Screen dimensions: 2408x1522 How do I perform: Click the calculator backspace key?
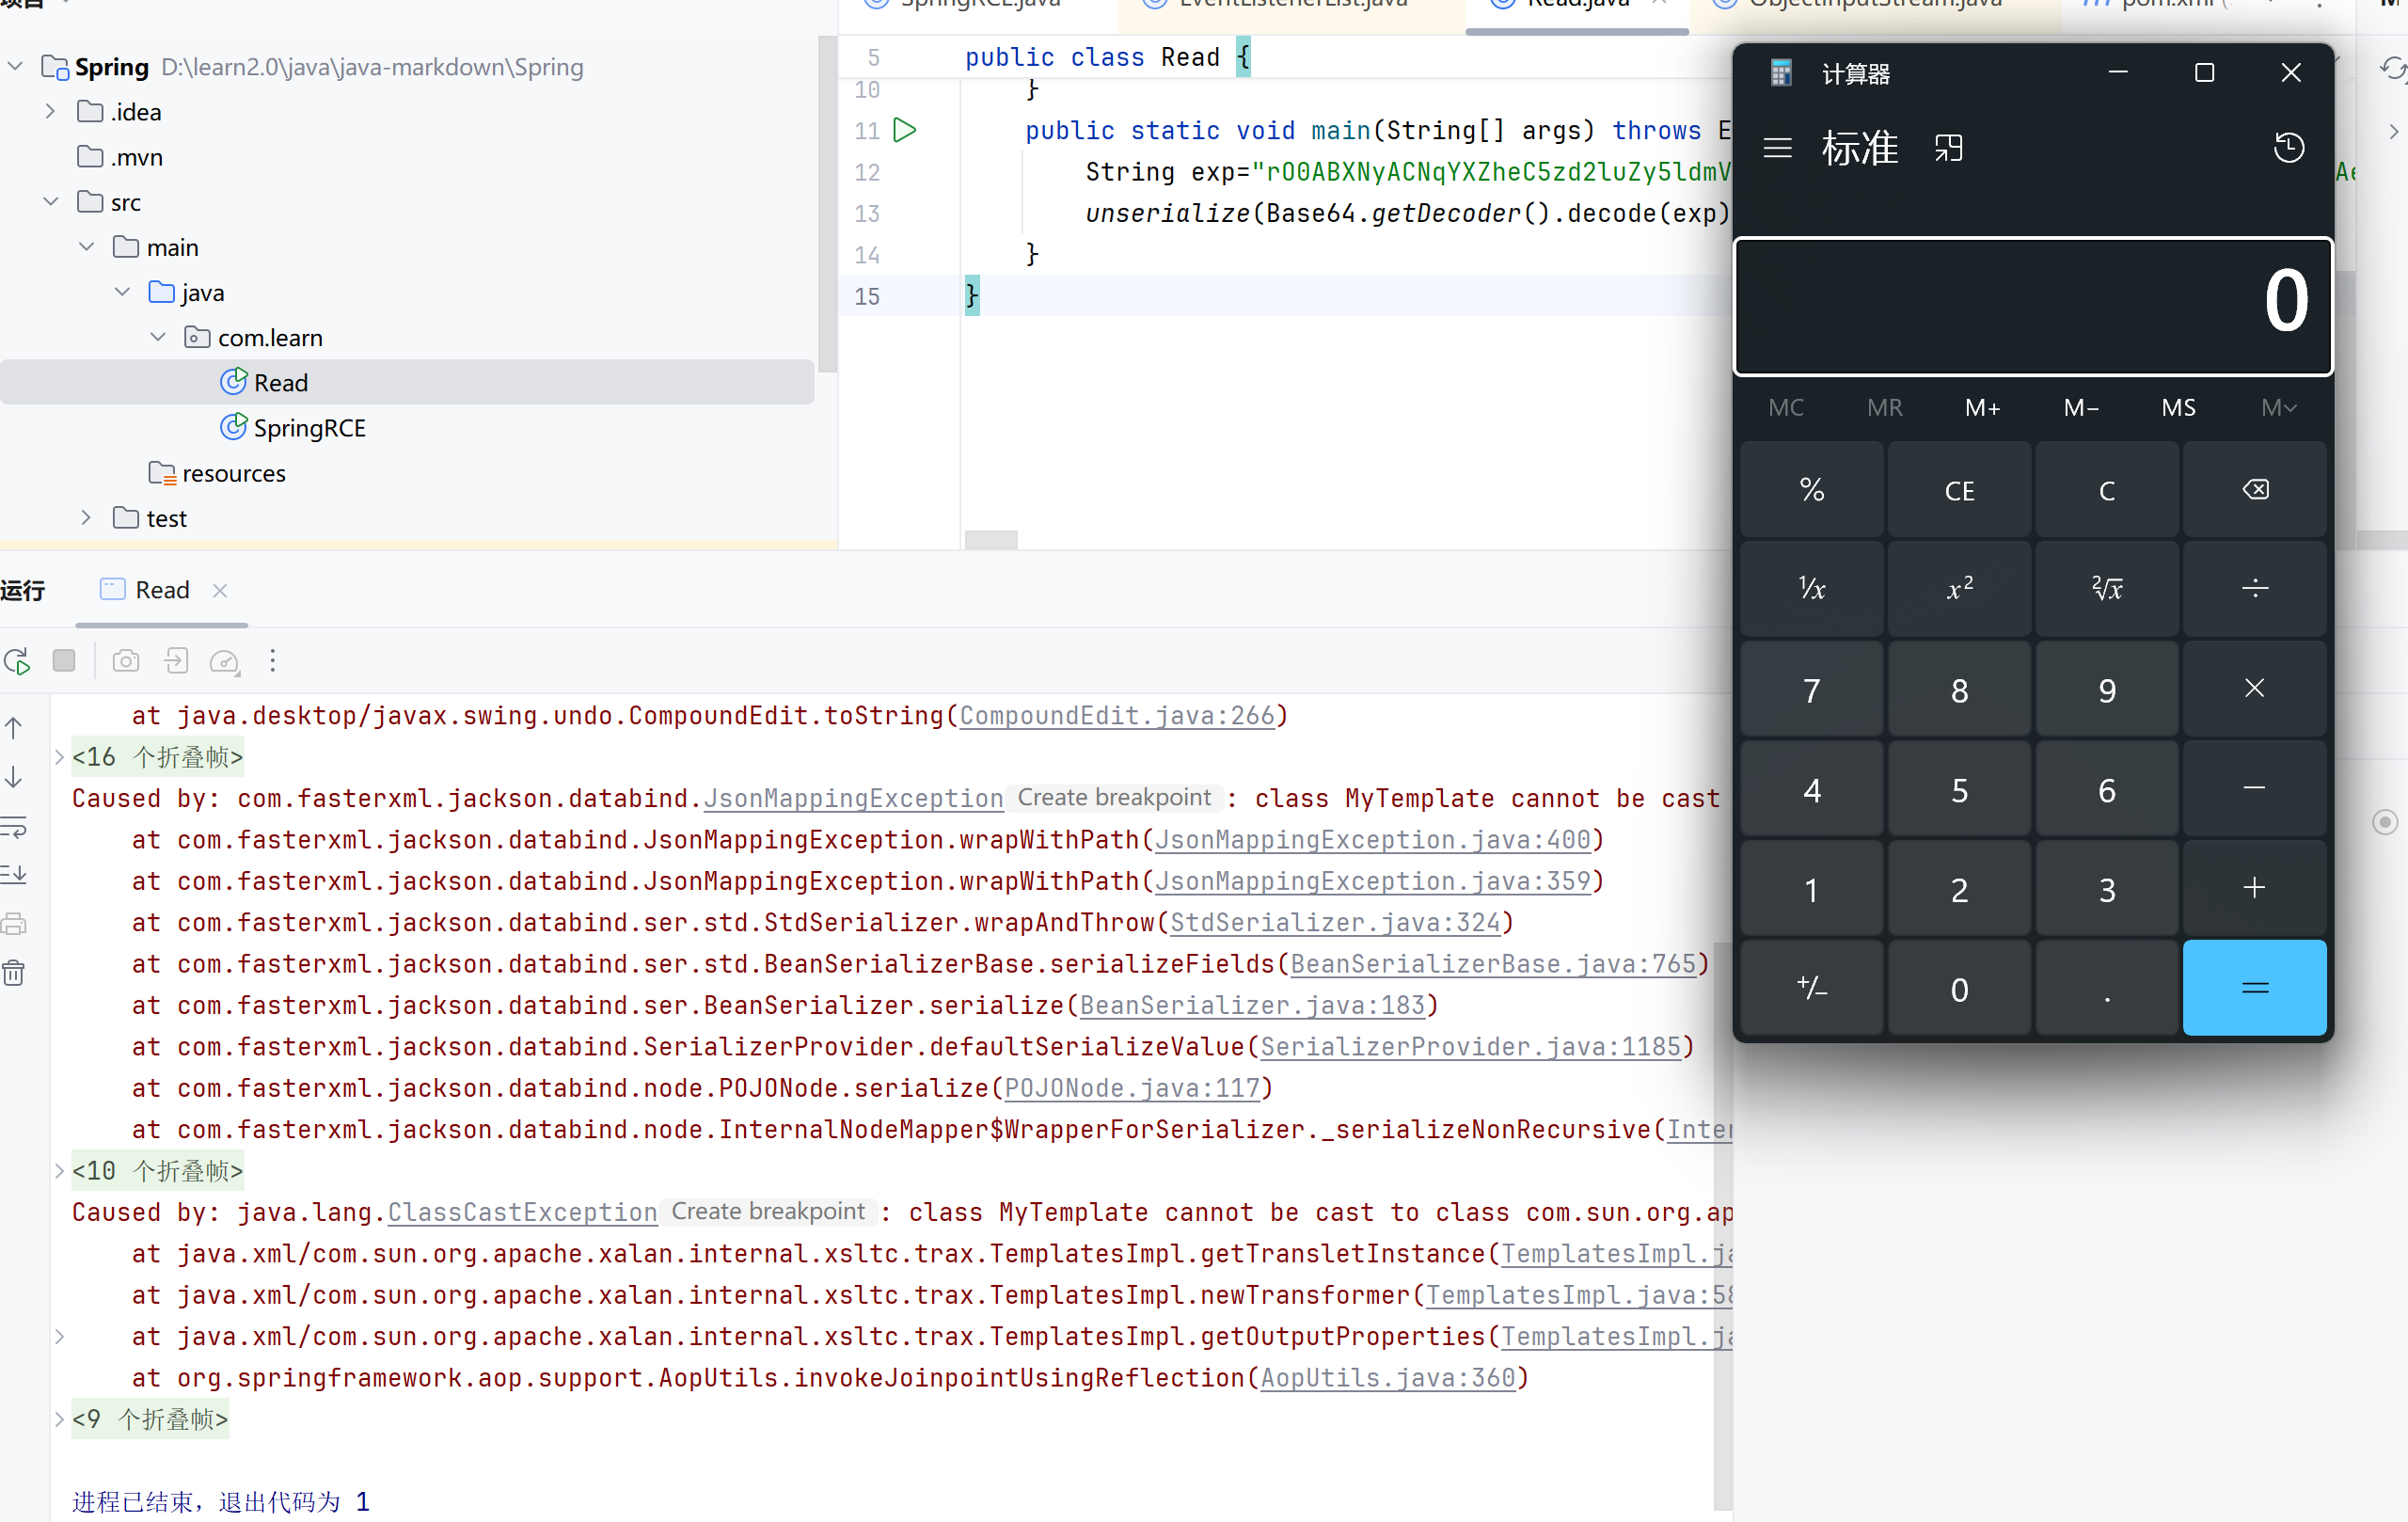coord(2254,490)
